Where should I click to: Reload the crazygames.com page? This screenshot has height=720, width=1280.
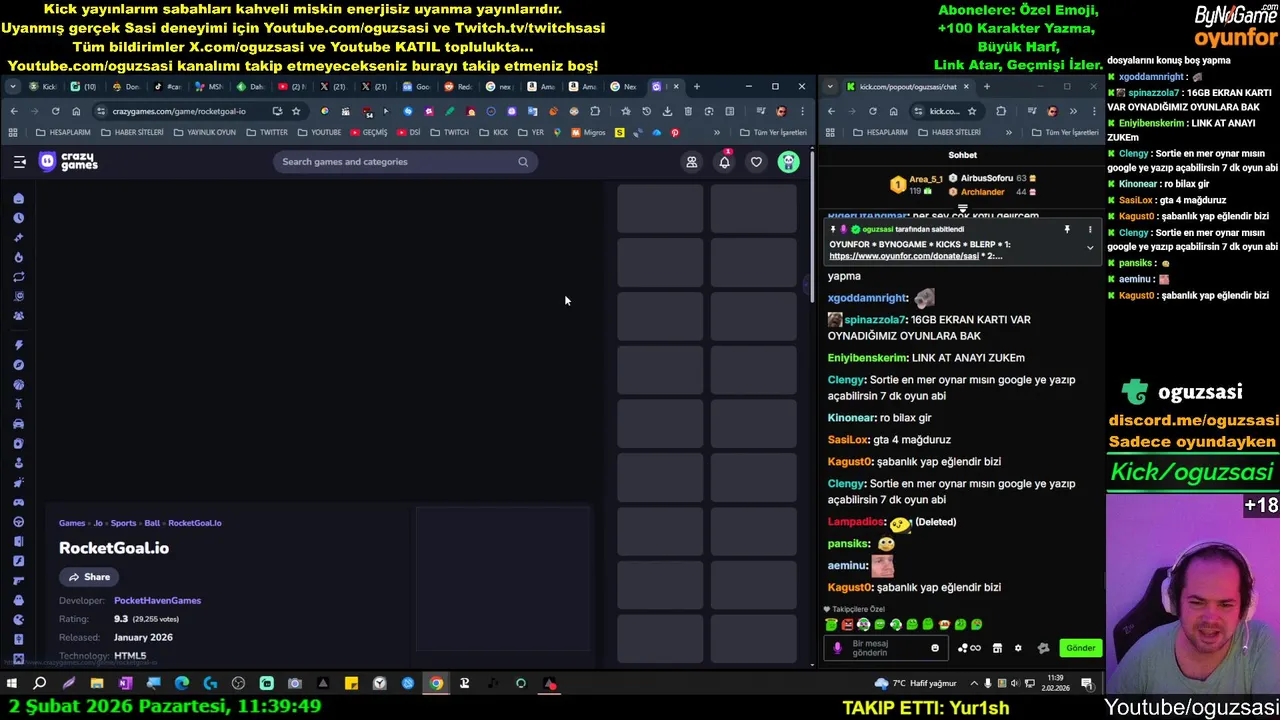coord(55,111)
